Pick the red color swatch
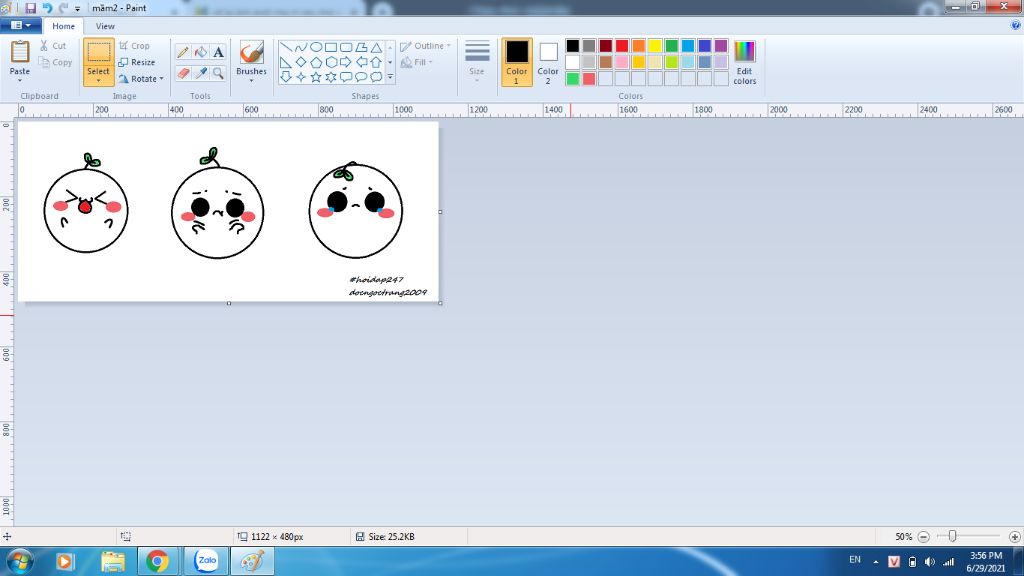1024x576 pixels. pyautogui.click(x=622, y=46)
